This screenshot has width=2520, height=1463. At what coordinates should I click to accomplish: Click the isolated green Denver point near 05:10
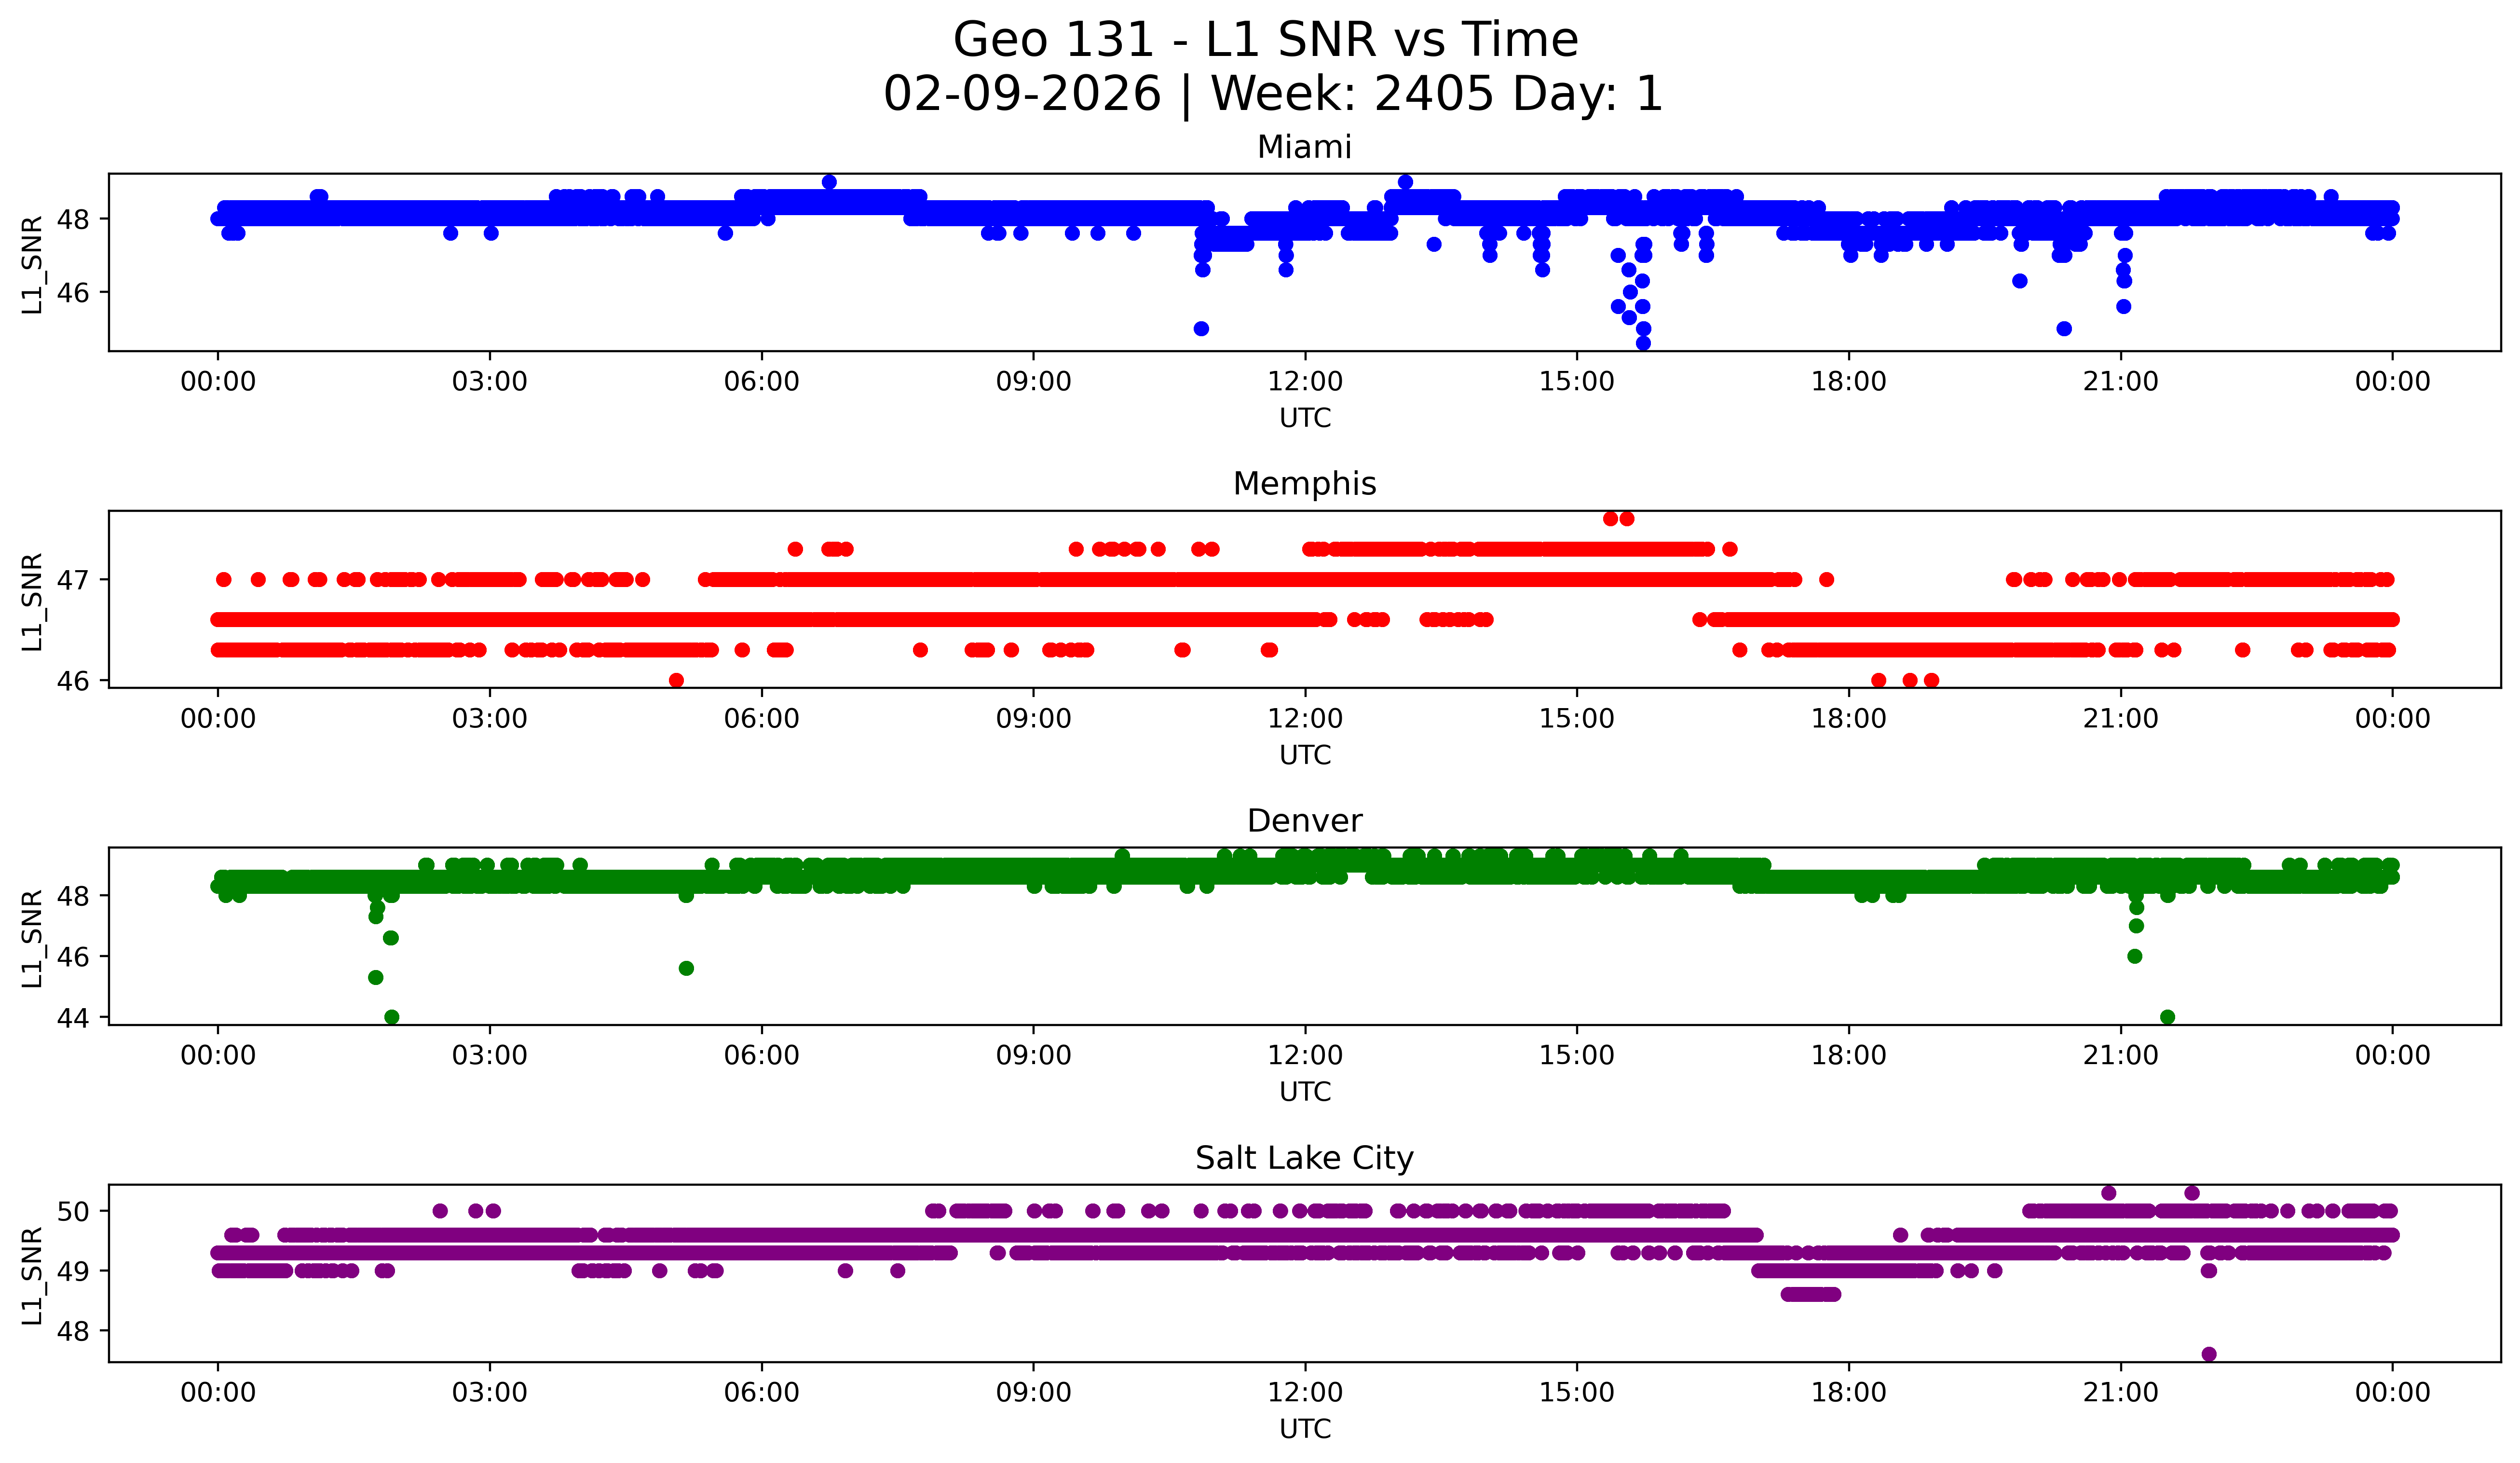(686, 968)
